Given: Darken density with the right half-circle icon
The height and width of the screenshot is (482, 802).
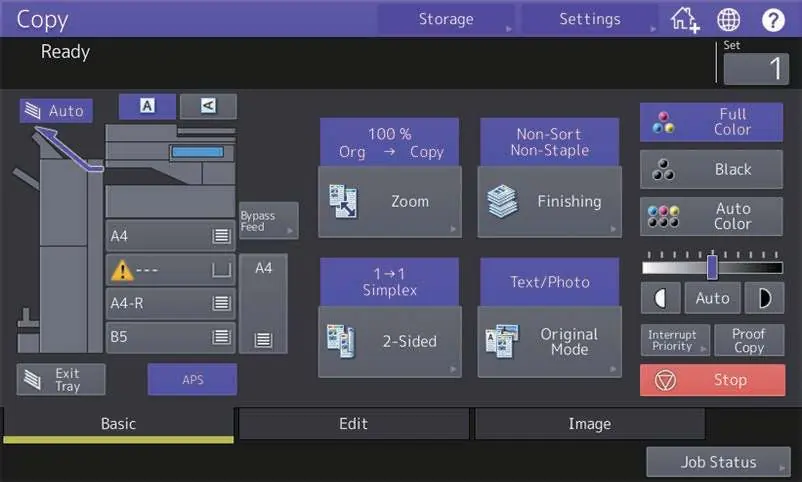Looking at the screenshot, I should click(x=764, y=298).
